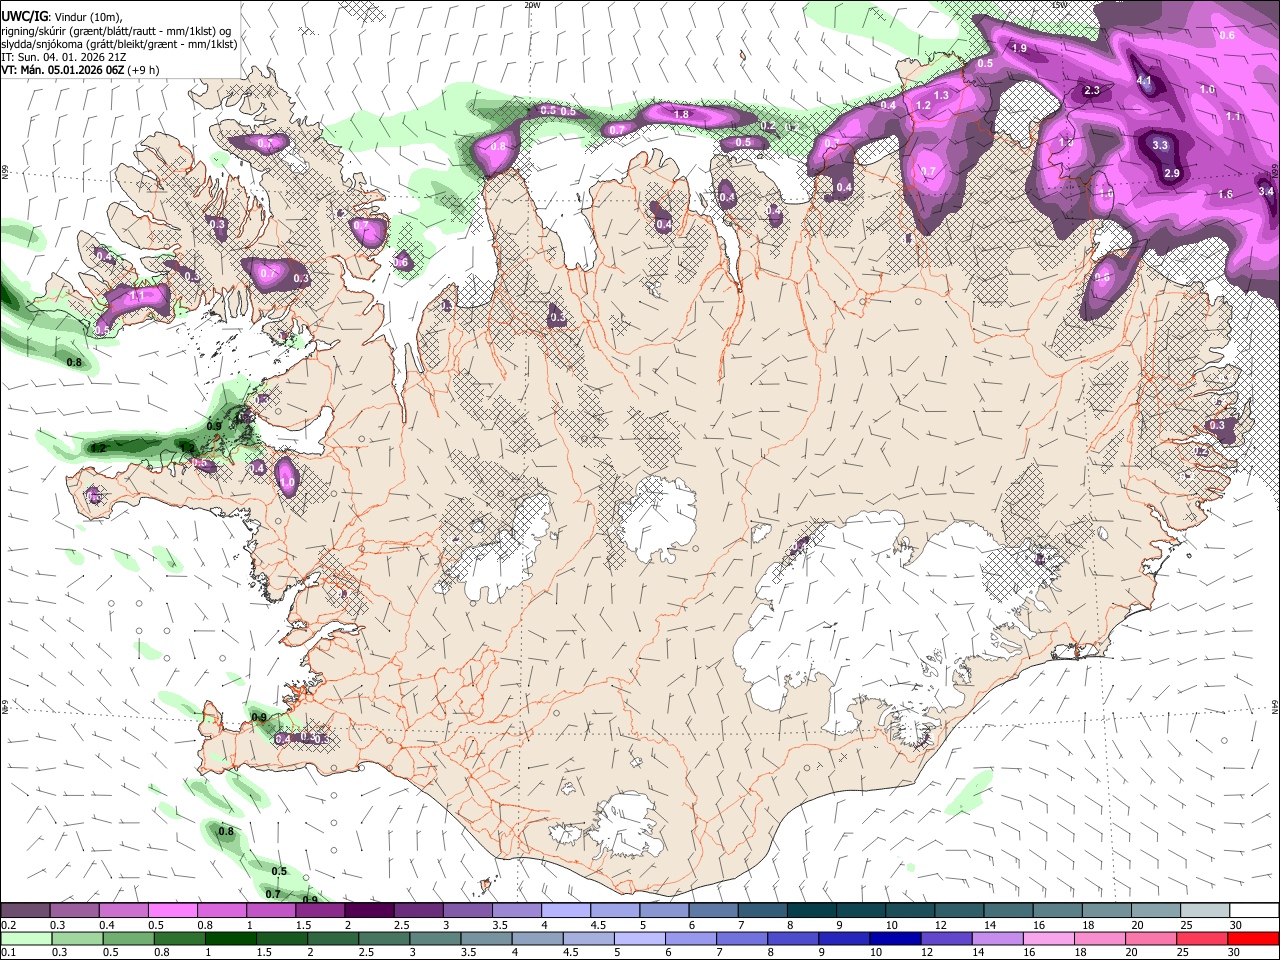Pick the dark plum 0.2–0.3 snow legend swatch
Image resolution: width=1280 pixels, height=960 pixels.
pyautogui.click(x=25, y=911)
